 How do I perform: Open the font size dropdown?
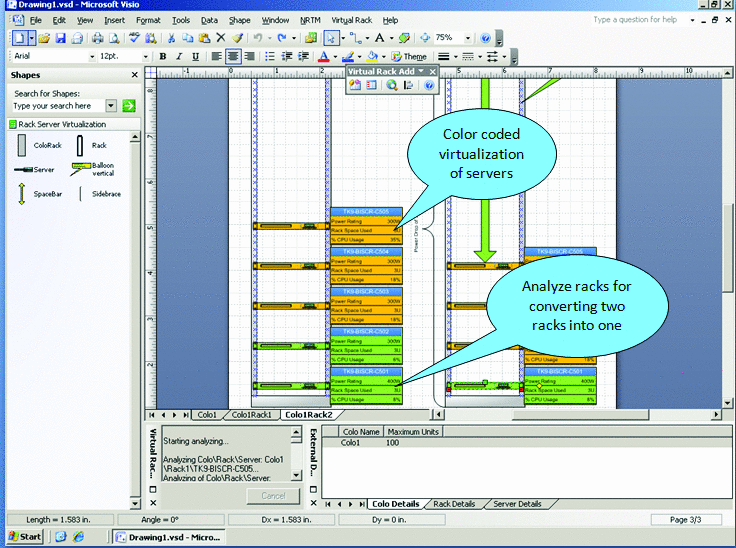[146, 57]
